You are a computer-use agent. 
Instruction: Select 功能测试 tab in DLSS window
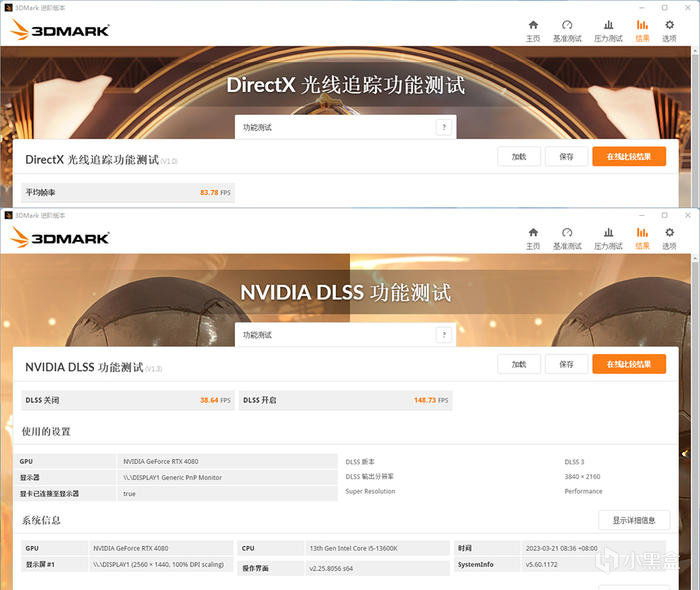pos(346,335)
